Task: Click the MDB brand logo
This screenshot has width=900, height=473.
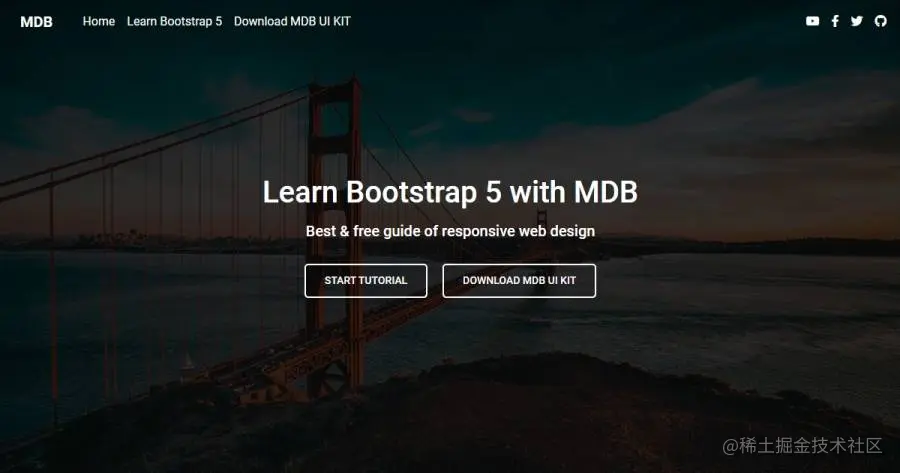Action: (36, 22)
